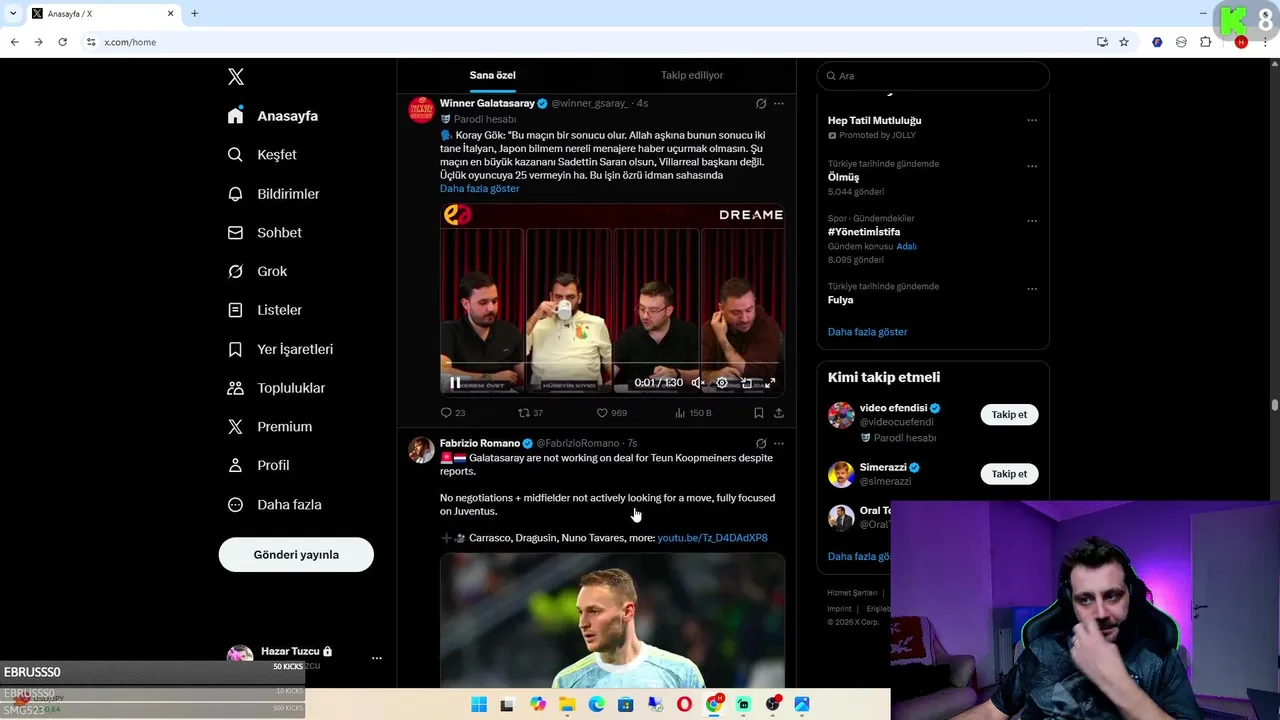Open youtu.be link in Fabrizio Romano post
This screenshot has width=1280, height=720.
(713, 538)
